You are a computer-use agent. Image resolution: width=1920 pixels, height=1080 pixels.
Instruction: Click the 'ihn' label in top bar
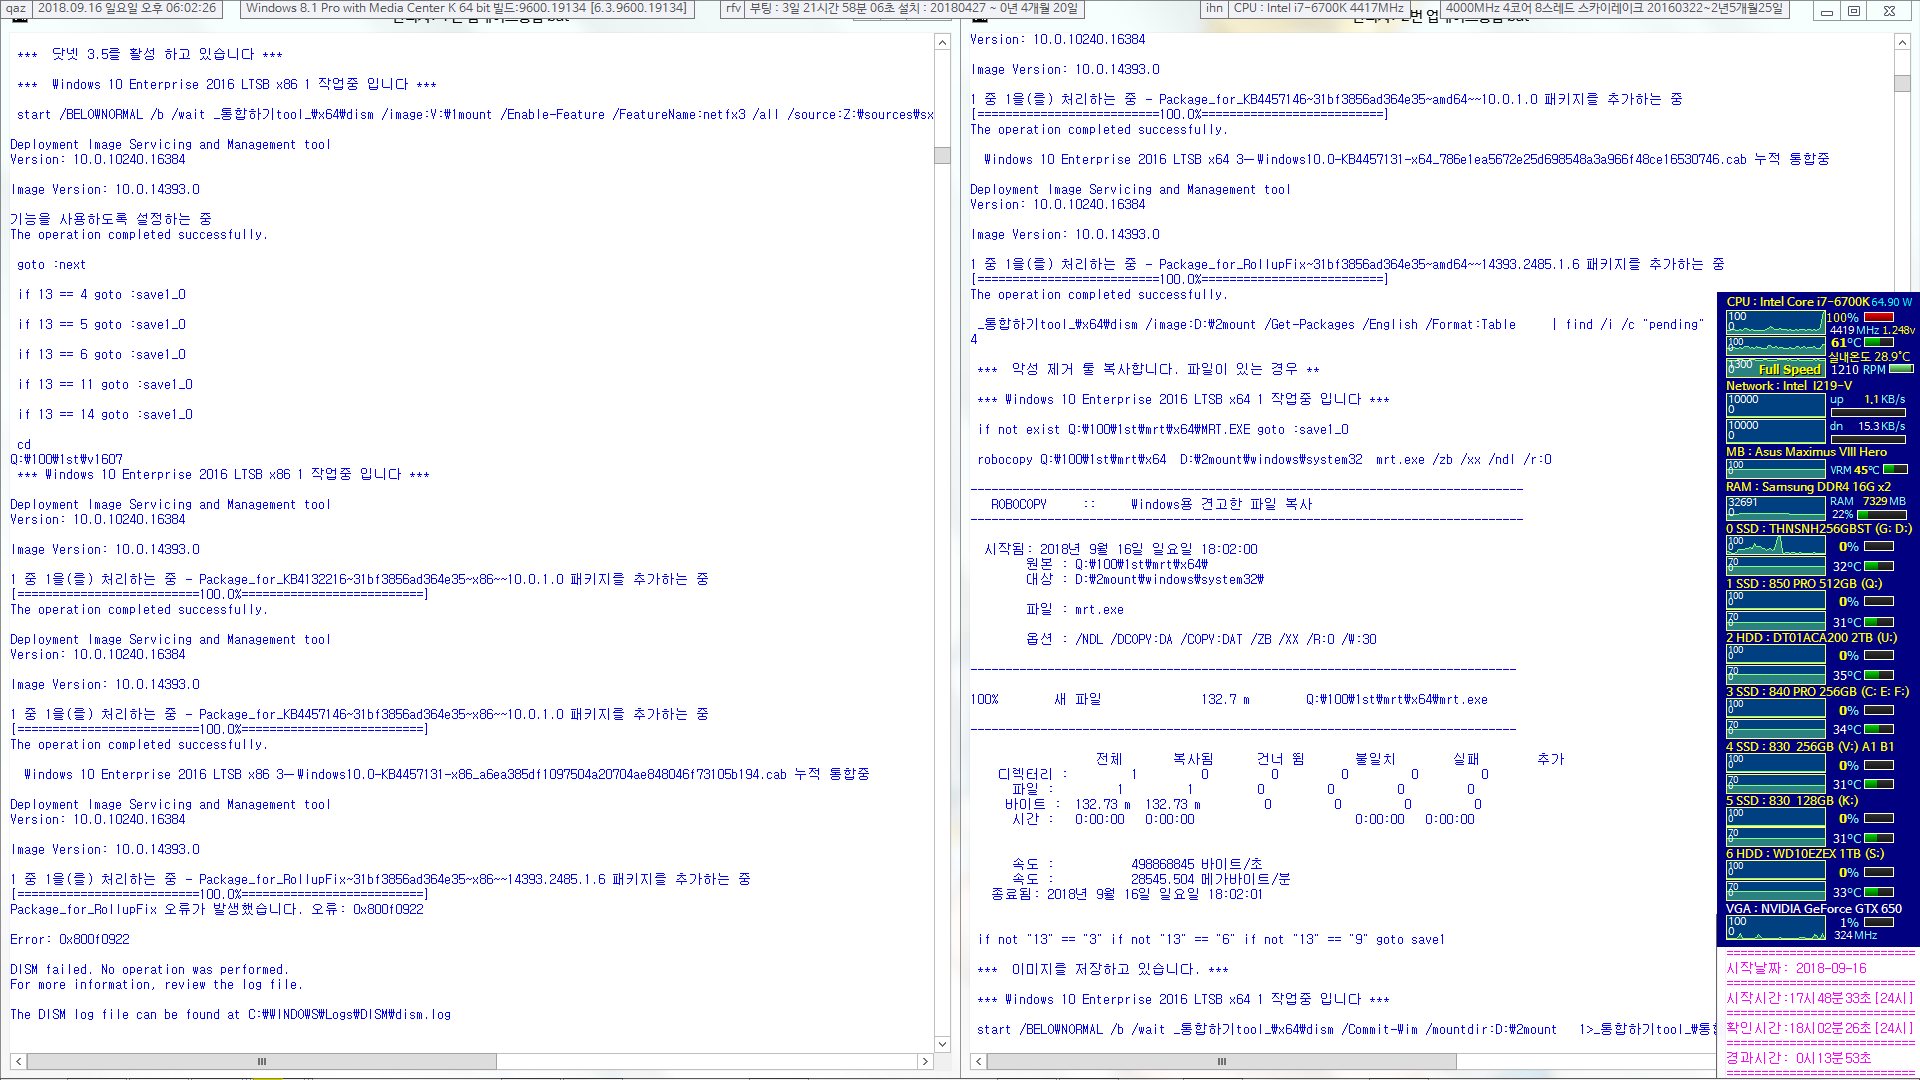coord(1214,8)
